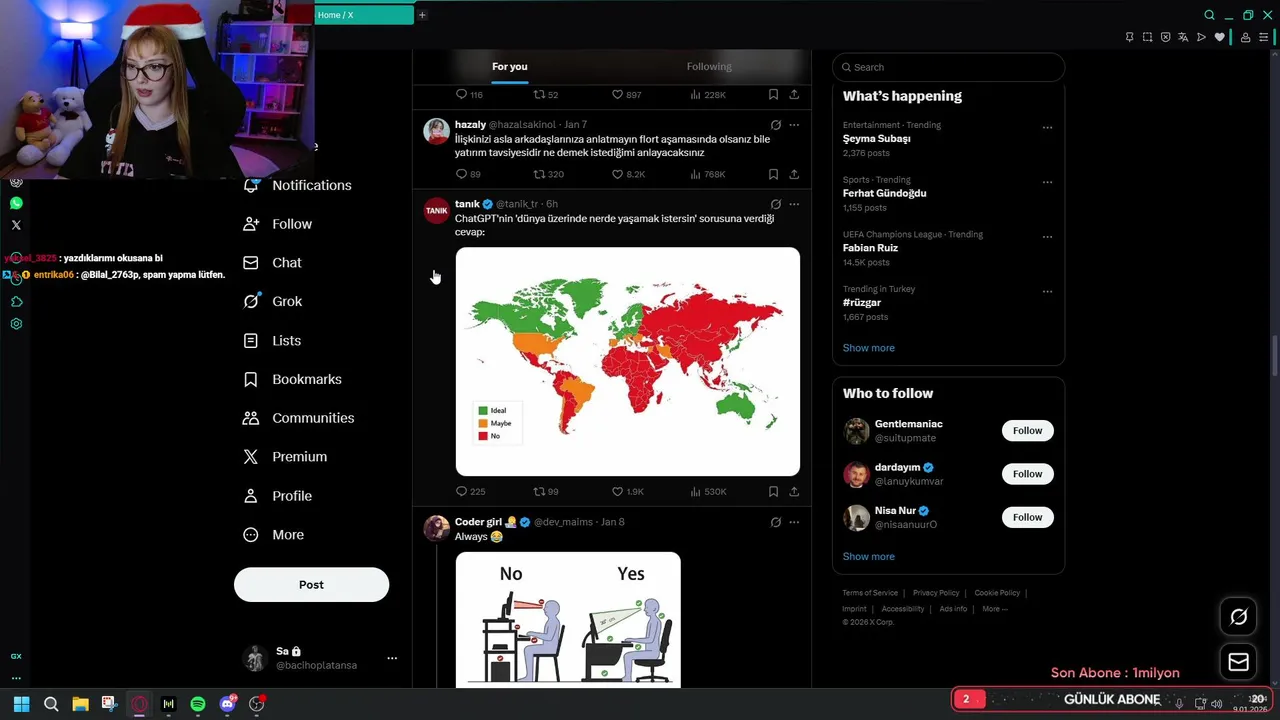This screenshot has height=720, width=1280.
Task: Open Spotify from the taskbar
Action: coord(198,704)
